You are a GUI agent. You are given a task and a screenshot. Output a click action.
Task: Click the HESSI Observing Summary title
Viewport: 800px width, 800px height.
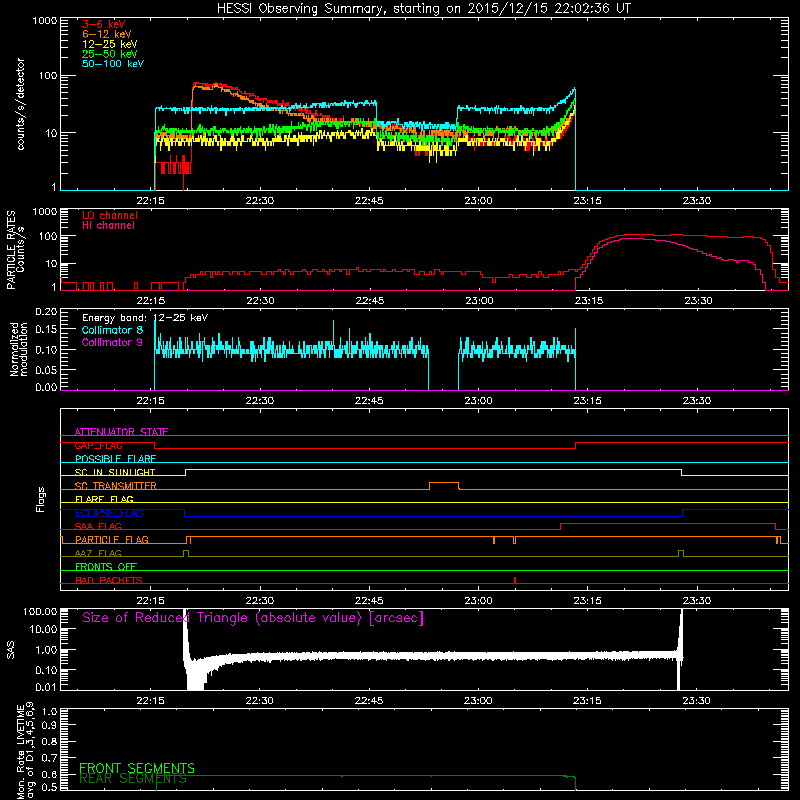tap(423, 8)
